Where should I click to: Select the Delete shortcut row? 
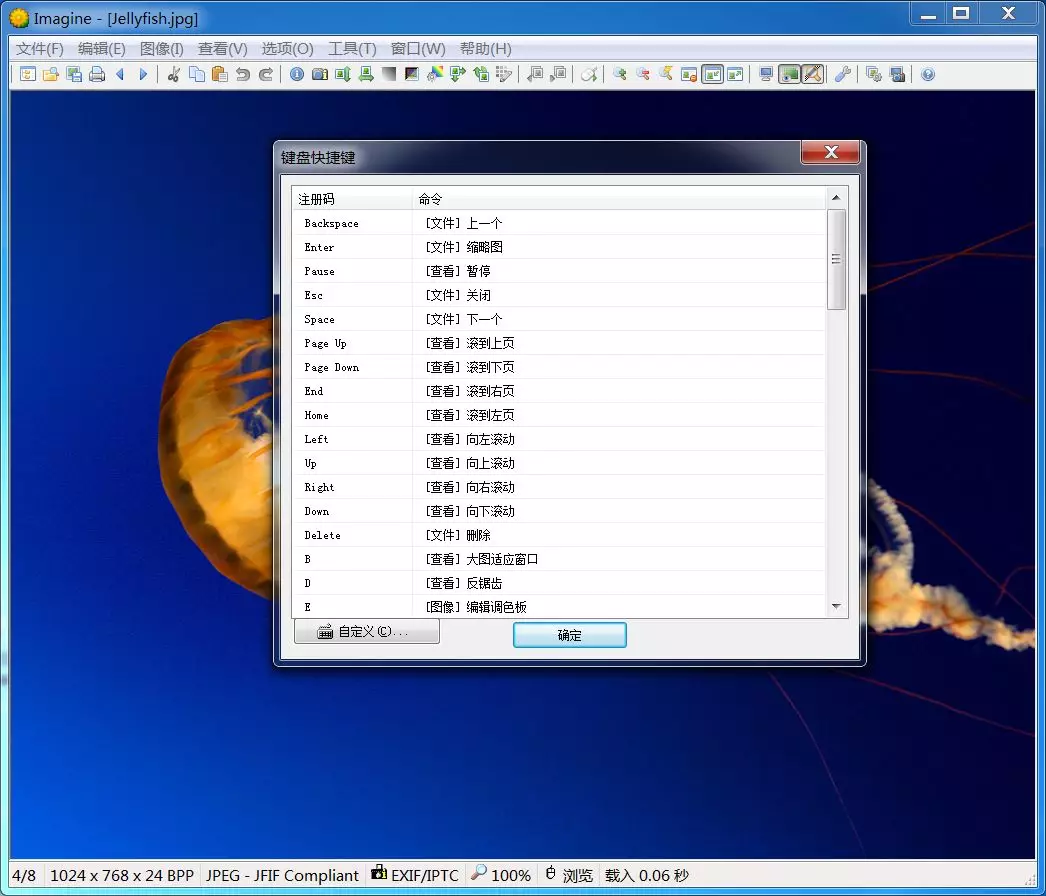(x=559, y=536)
